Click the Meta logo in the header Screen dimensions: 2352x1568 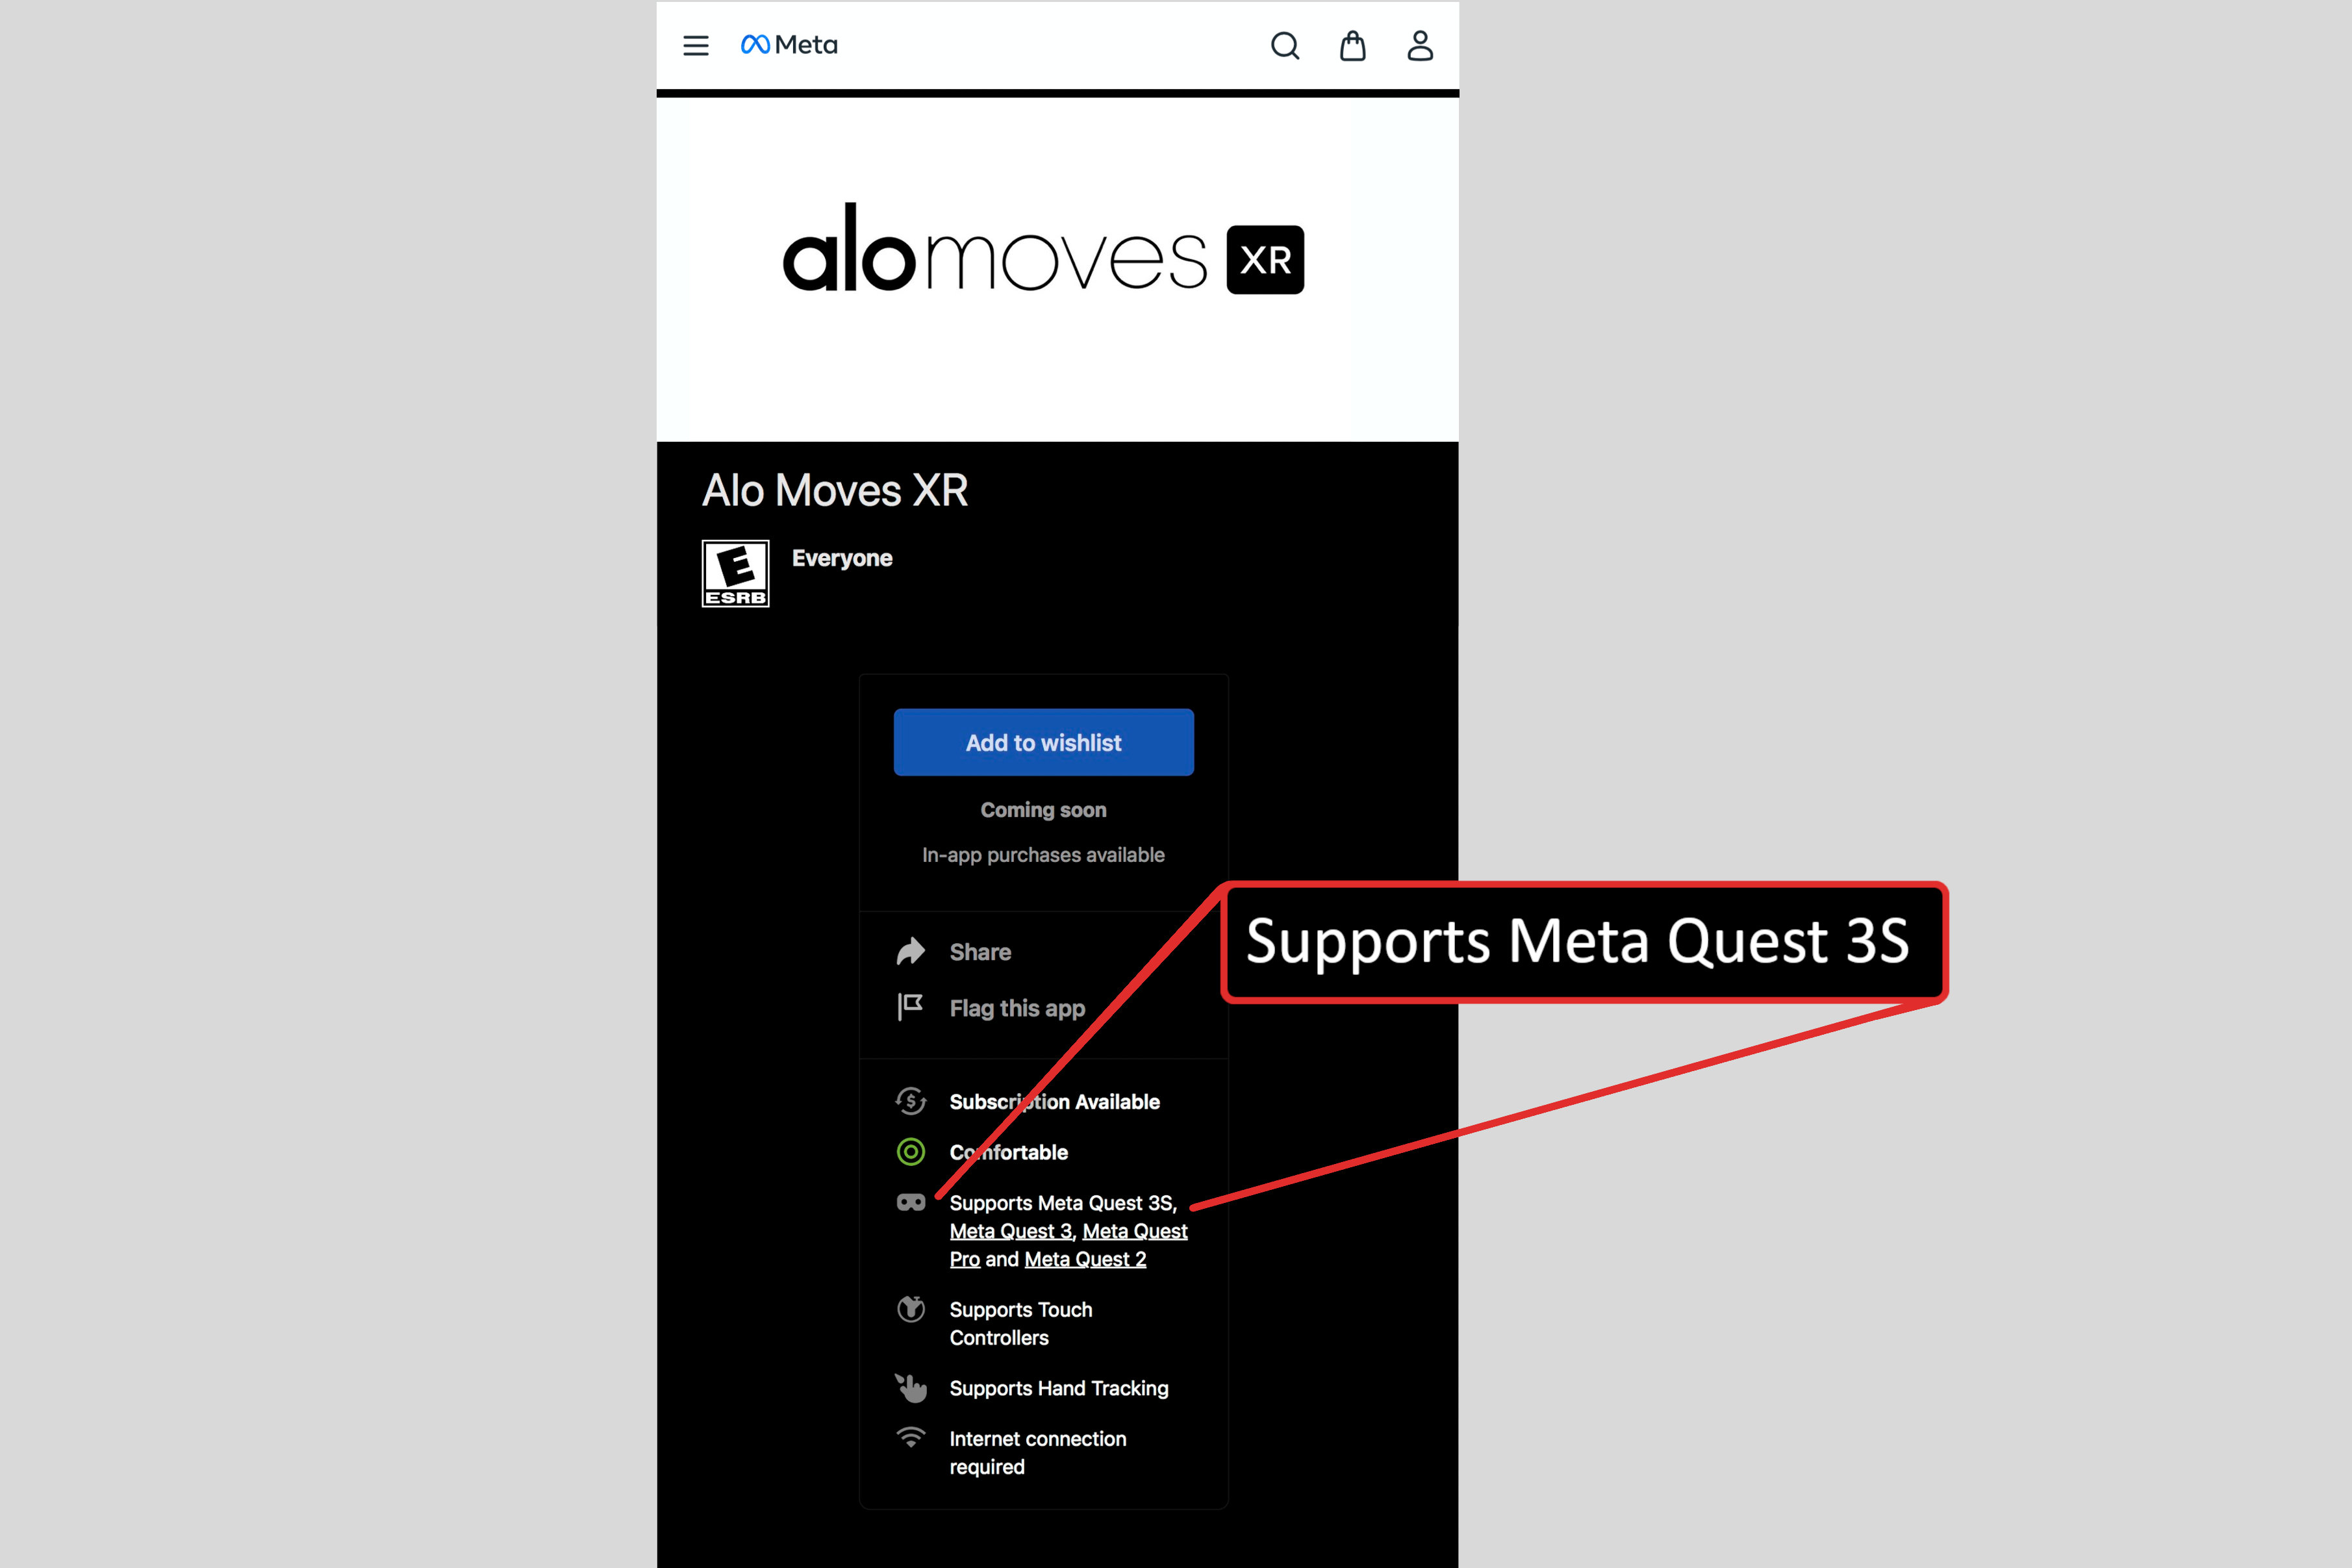pos(787,44)
